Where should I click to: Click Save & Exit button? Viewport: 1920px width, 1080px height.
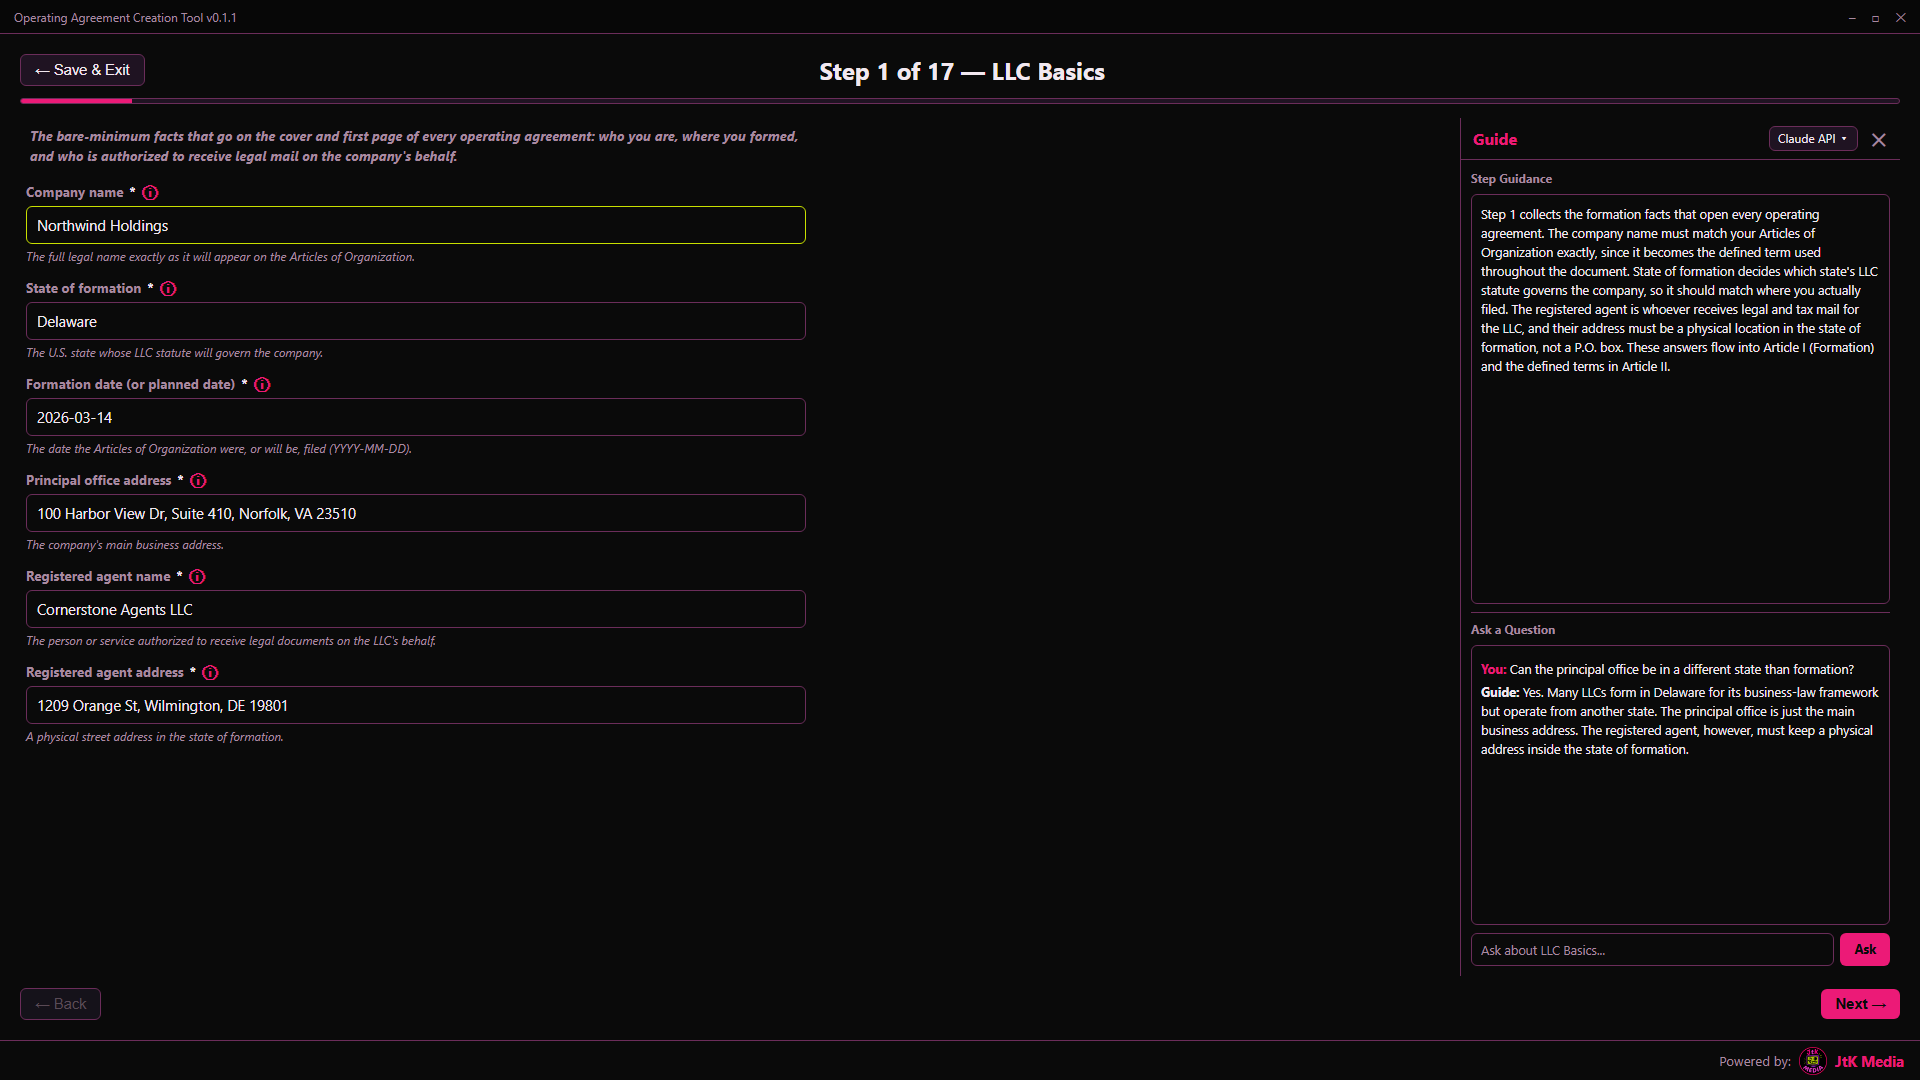pos(82,70)
